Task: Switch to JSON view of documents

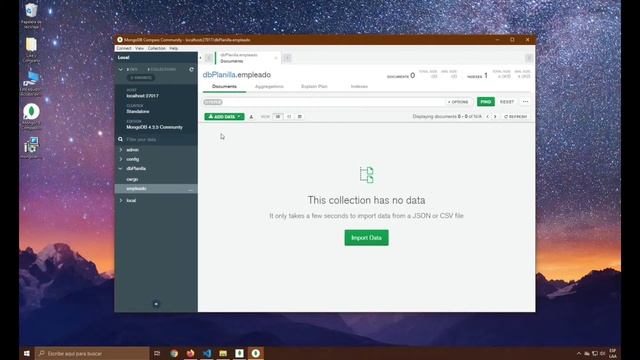Action: (x=289, y=117)
